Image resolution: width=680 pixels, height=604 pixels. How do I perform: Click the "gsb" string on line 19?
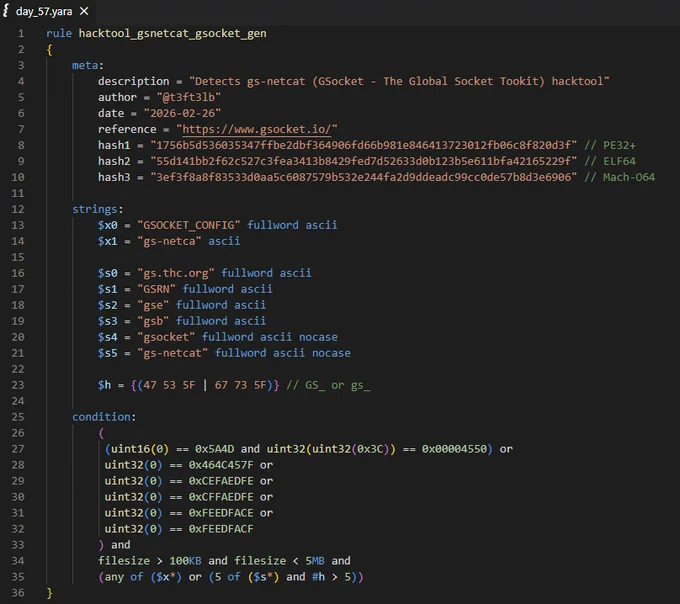pos(153,321)
